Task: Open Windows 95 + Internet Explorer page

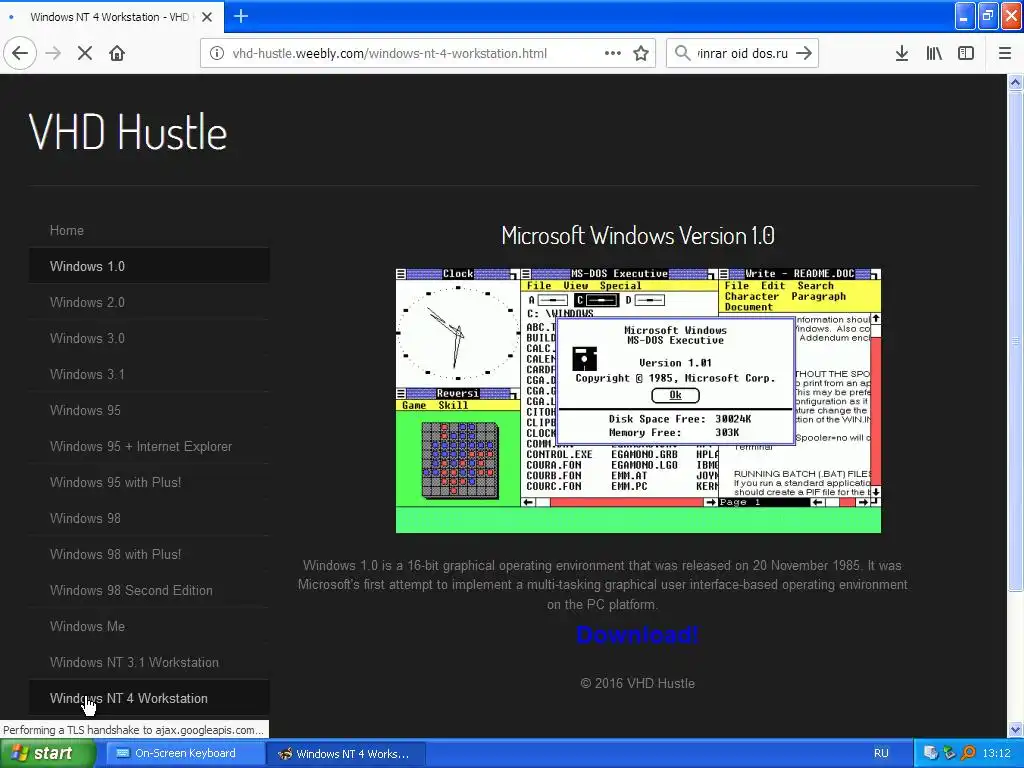Action: click(x=149, y=446)
